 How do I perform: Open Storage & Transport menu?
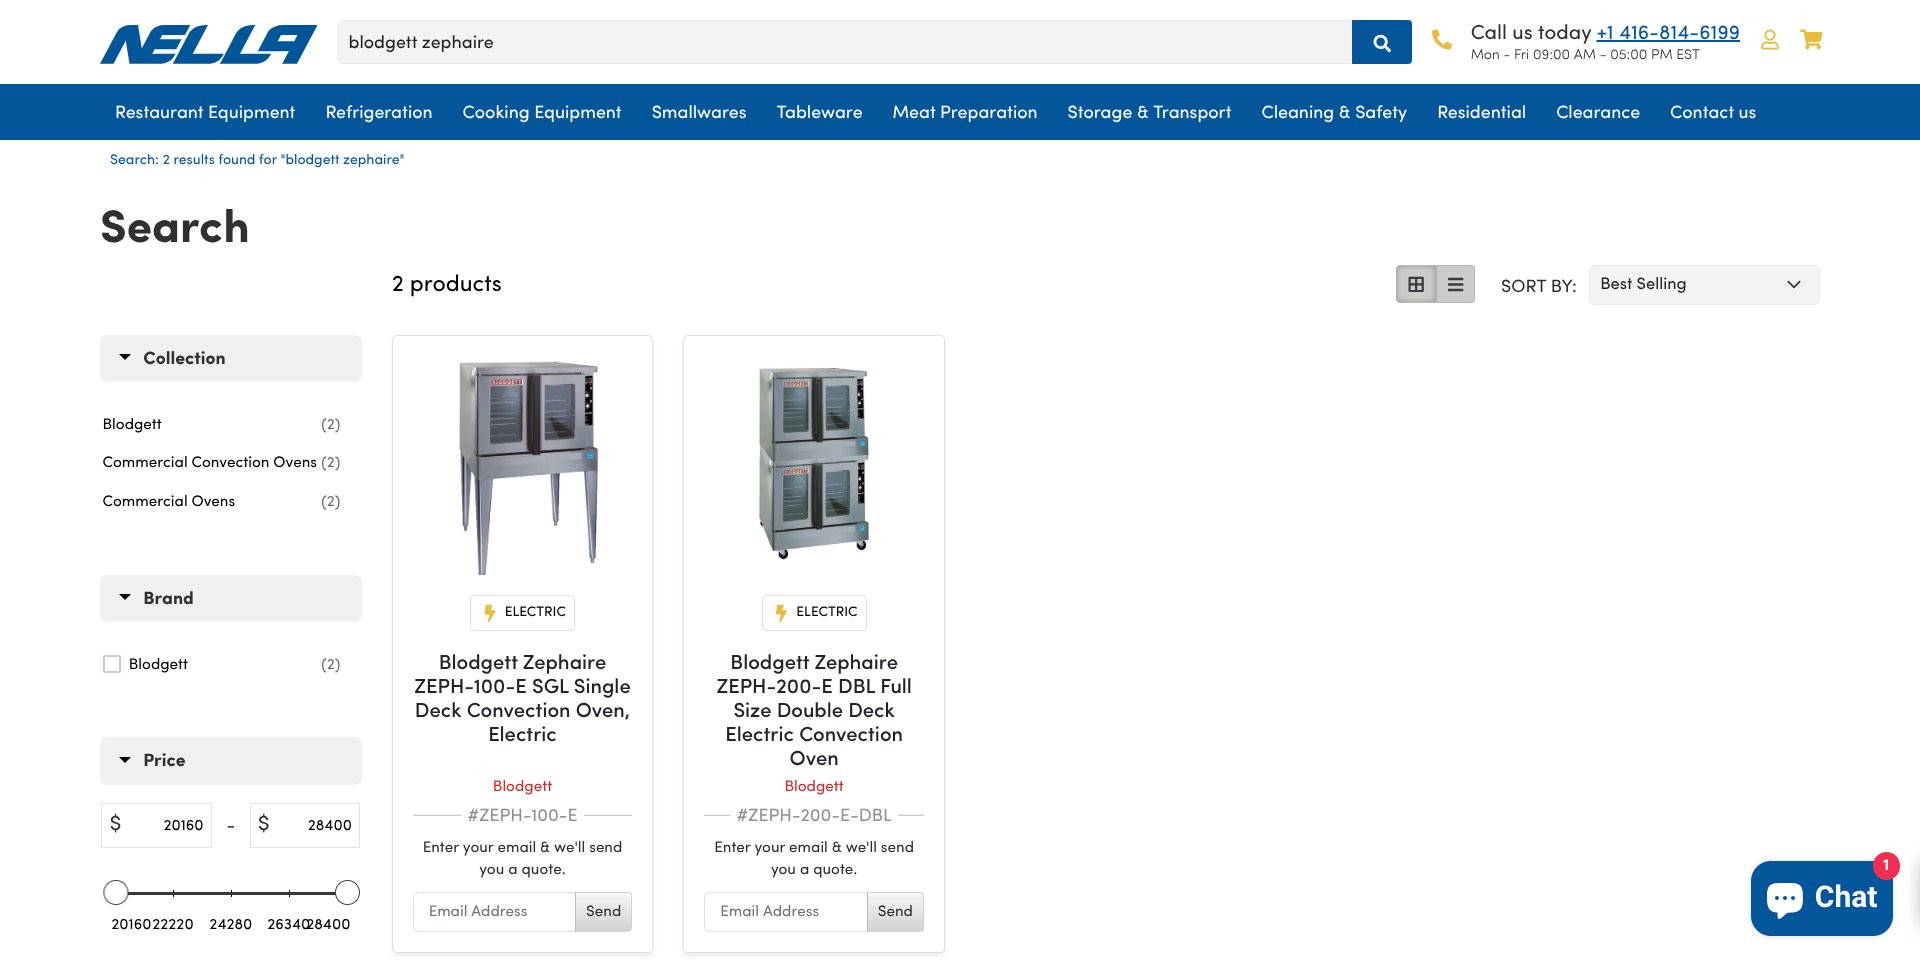1149,112
